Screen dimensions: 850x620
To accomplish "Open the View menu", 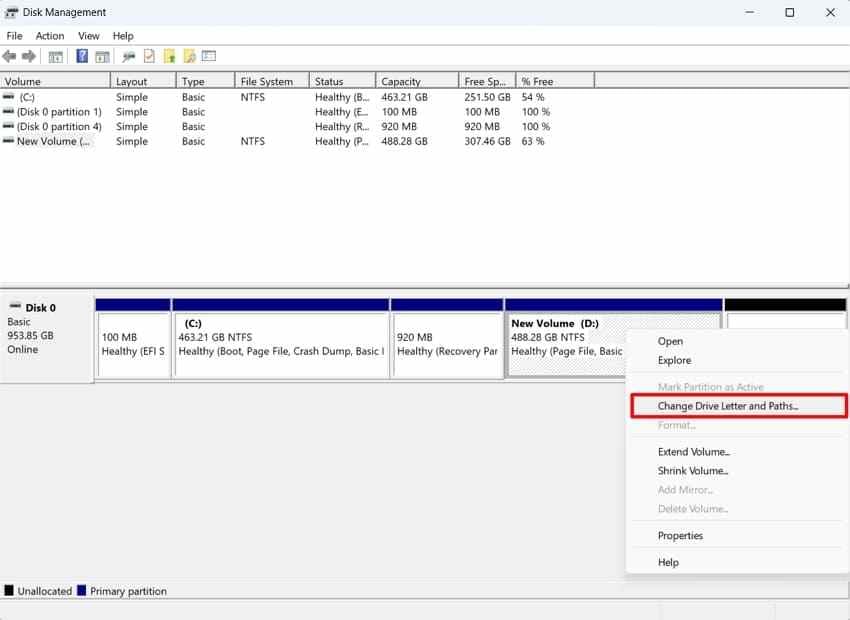I will click(x=89, y=36).
